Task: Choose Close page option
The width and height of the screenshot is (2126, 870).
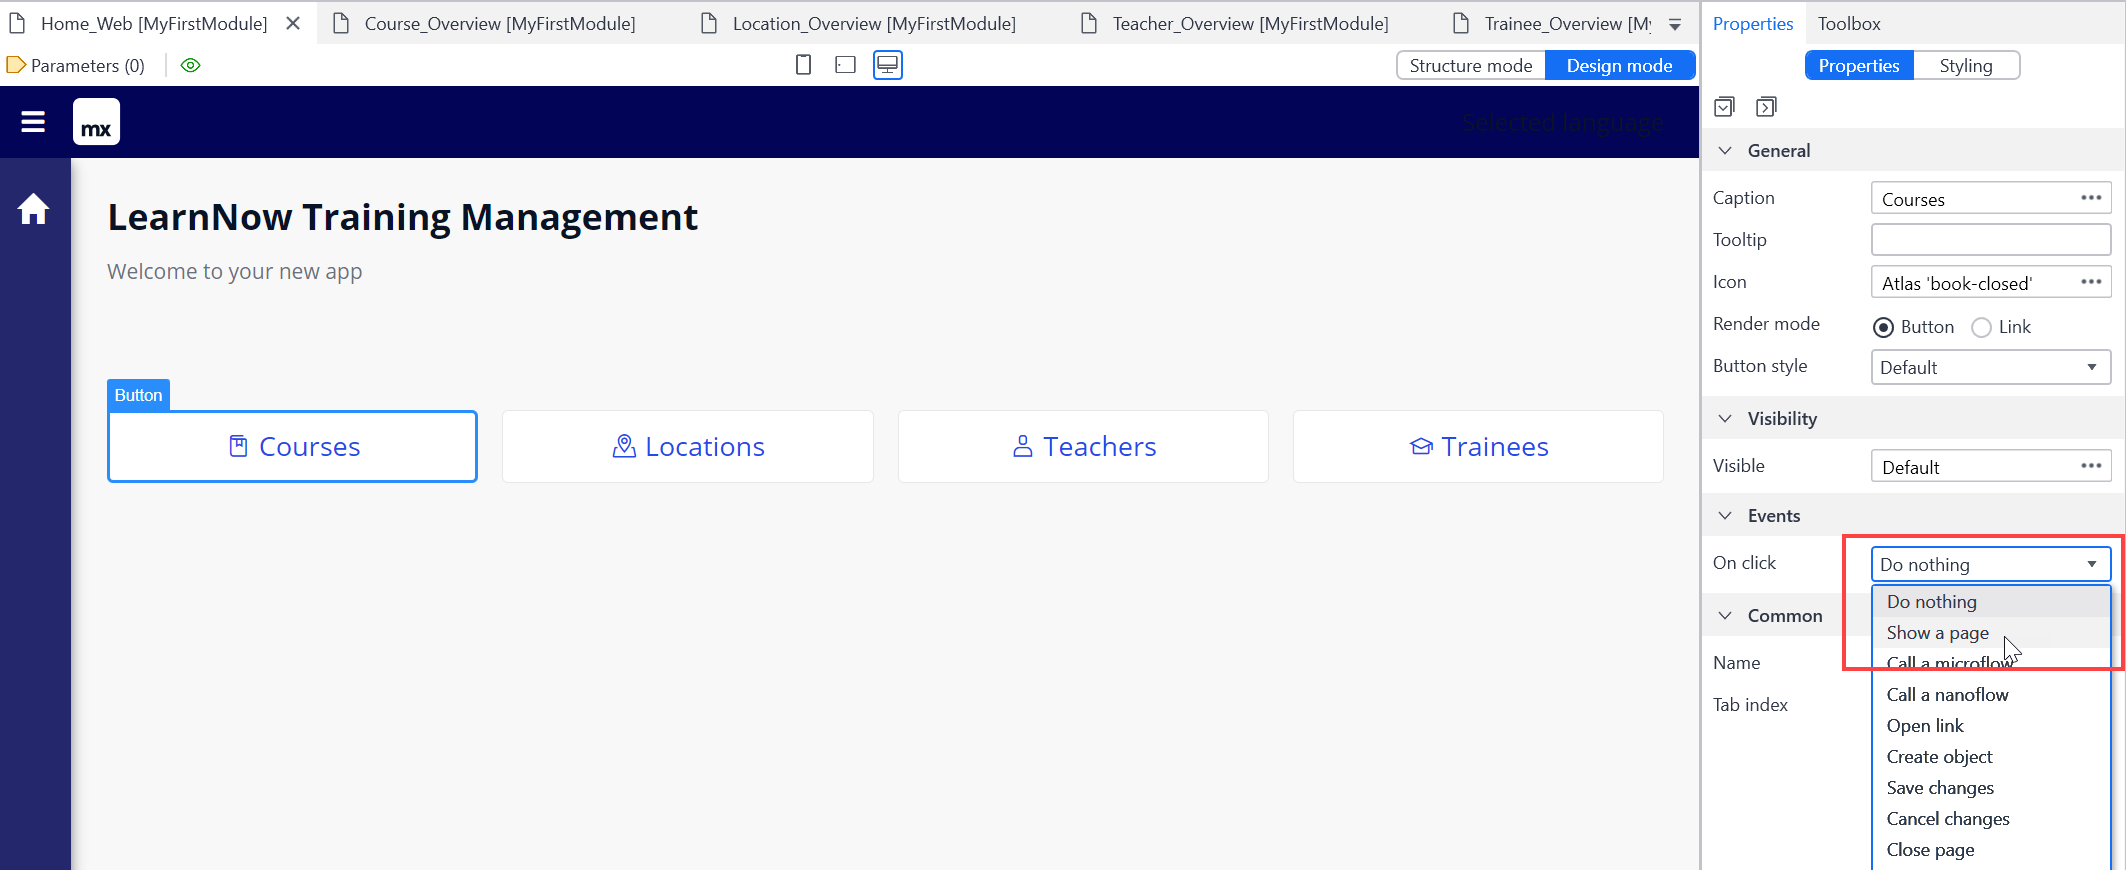Action: pyautogui.click(x=1990, y=850)
